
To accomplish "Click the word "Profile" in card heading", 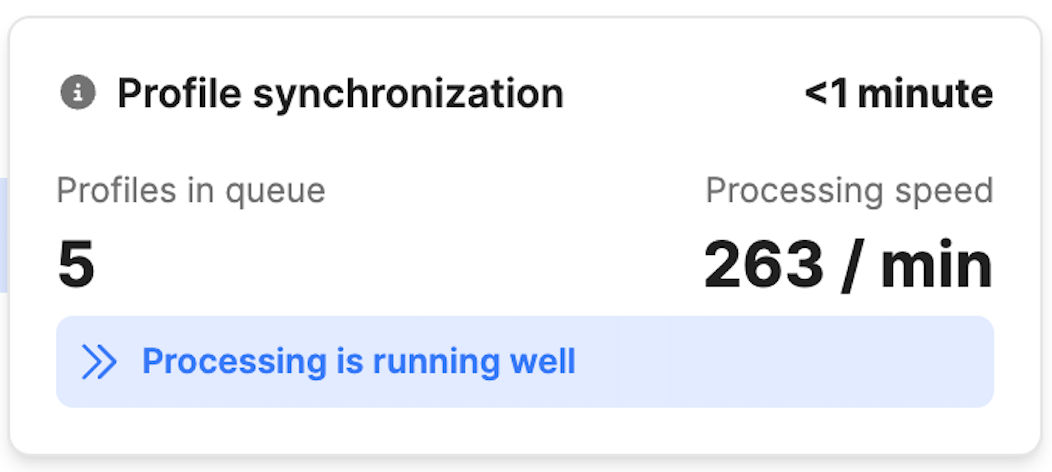I will click(x=178, y=94).
